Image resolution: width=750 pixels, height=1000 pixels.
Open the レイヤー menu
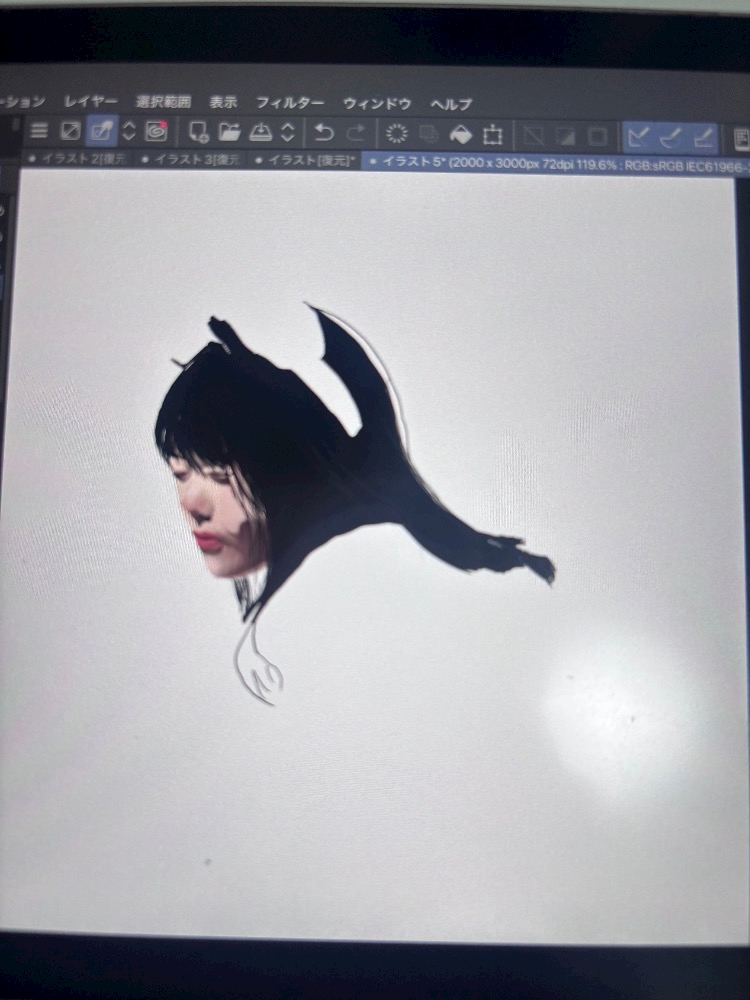pyautogui.click(x=91, y=102)
